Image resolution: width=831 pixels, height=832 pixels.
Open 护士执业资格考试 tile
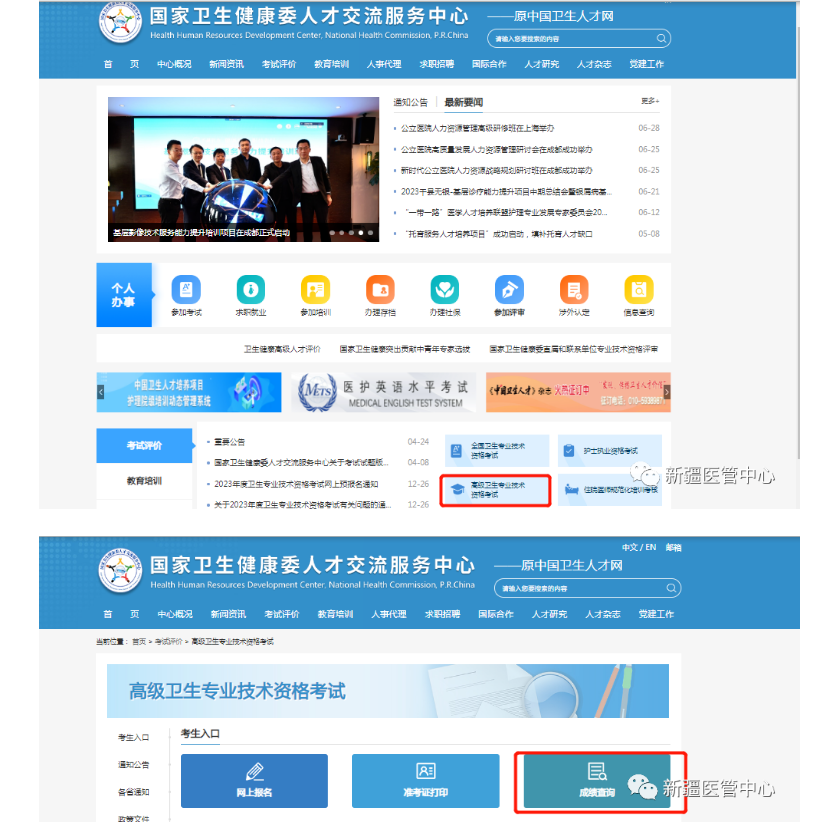[610, 450]
